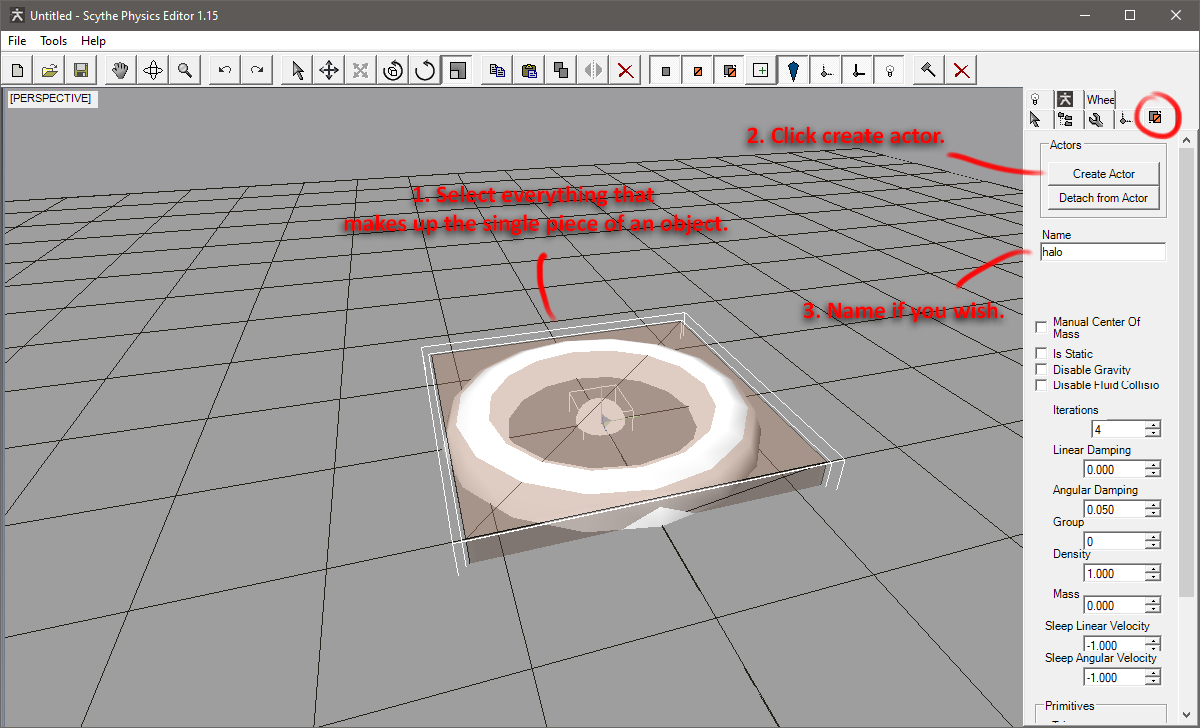Click the Density field showing 1.000
This screenshot has width=1200, height=728.
coord(1114,573)
